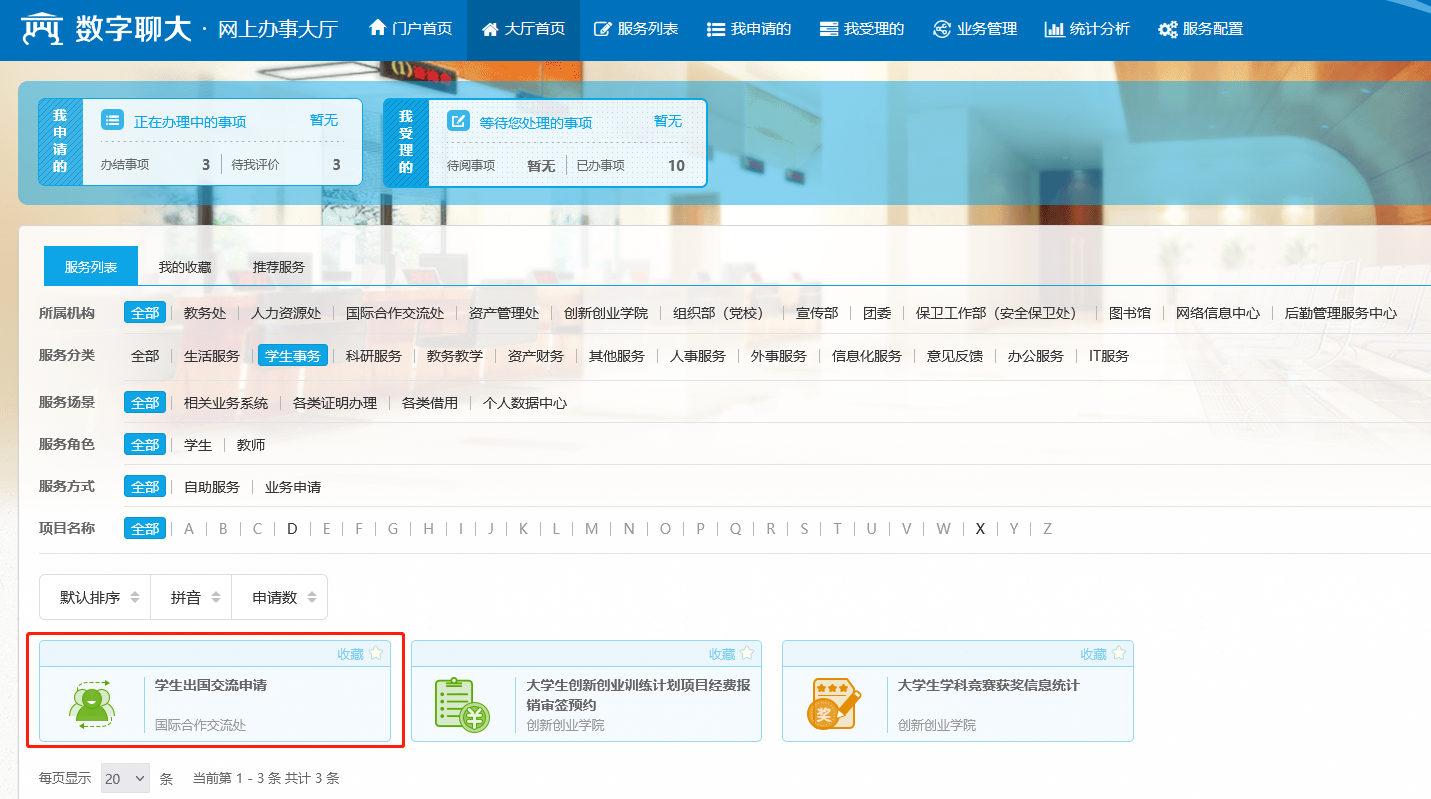Click the 大学生创新创业训练计划 checklist yen icon

pyautogui.click(x=462, y=703)
